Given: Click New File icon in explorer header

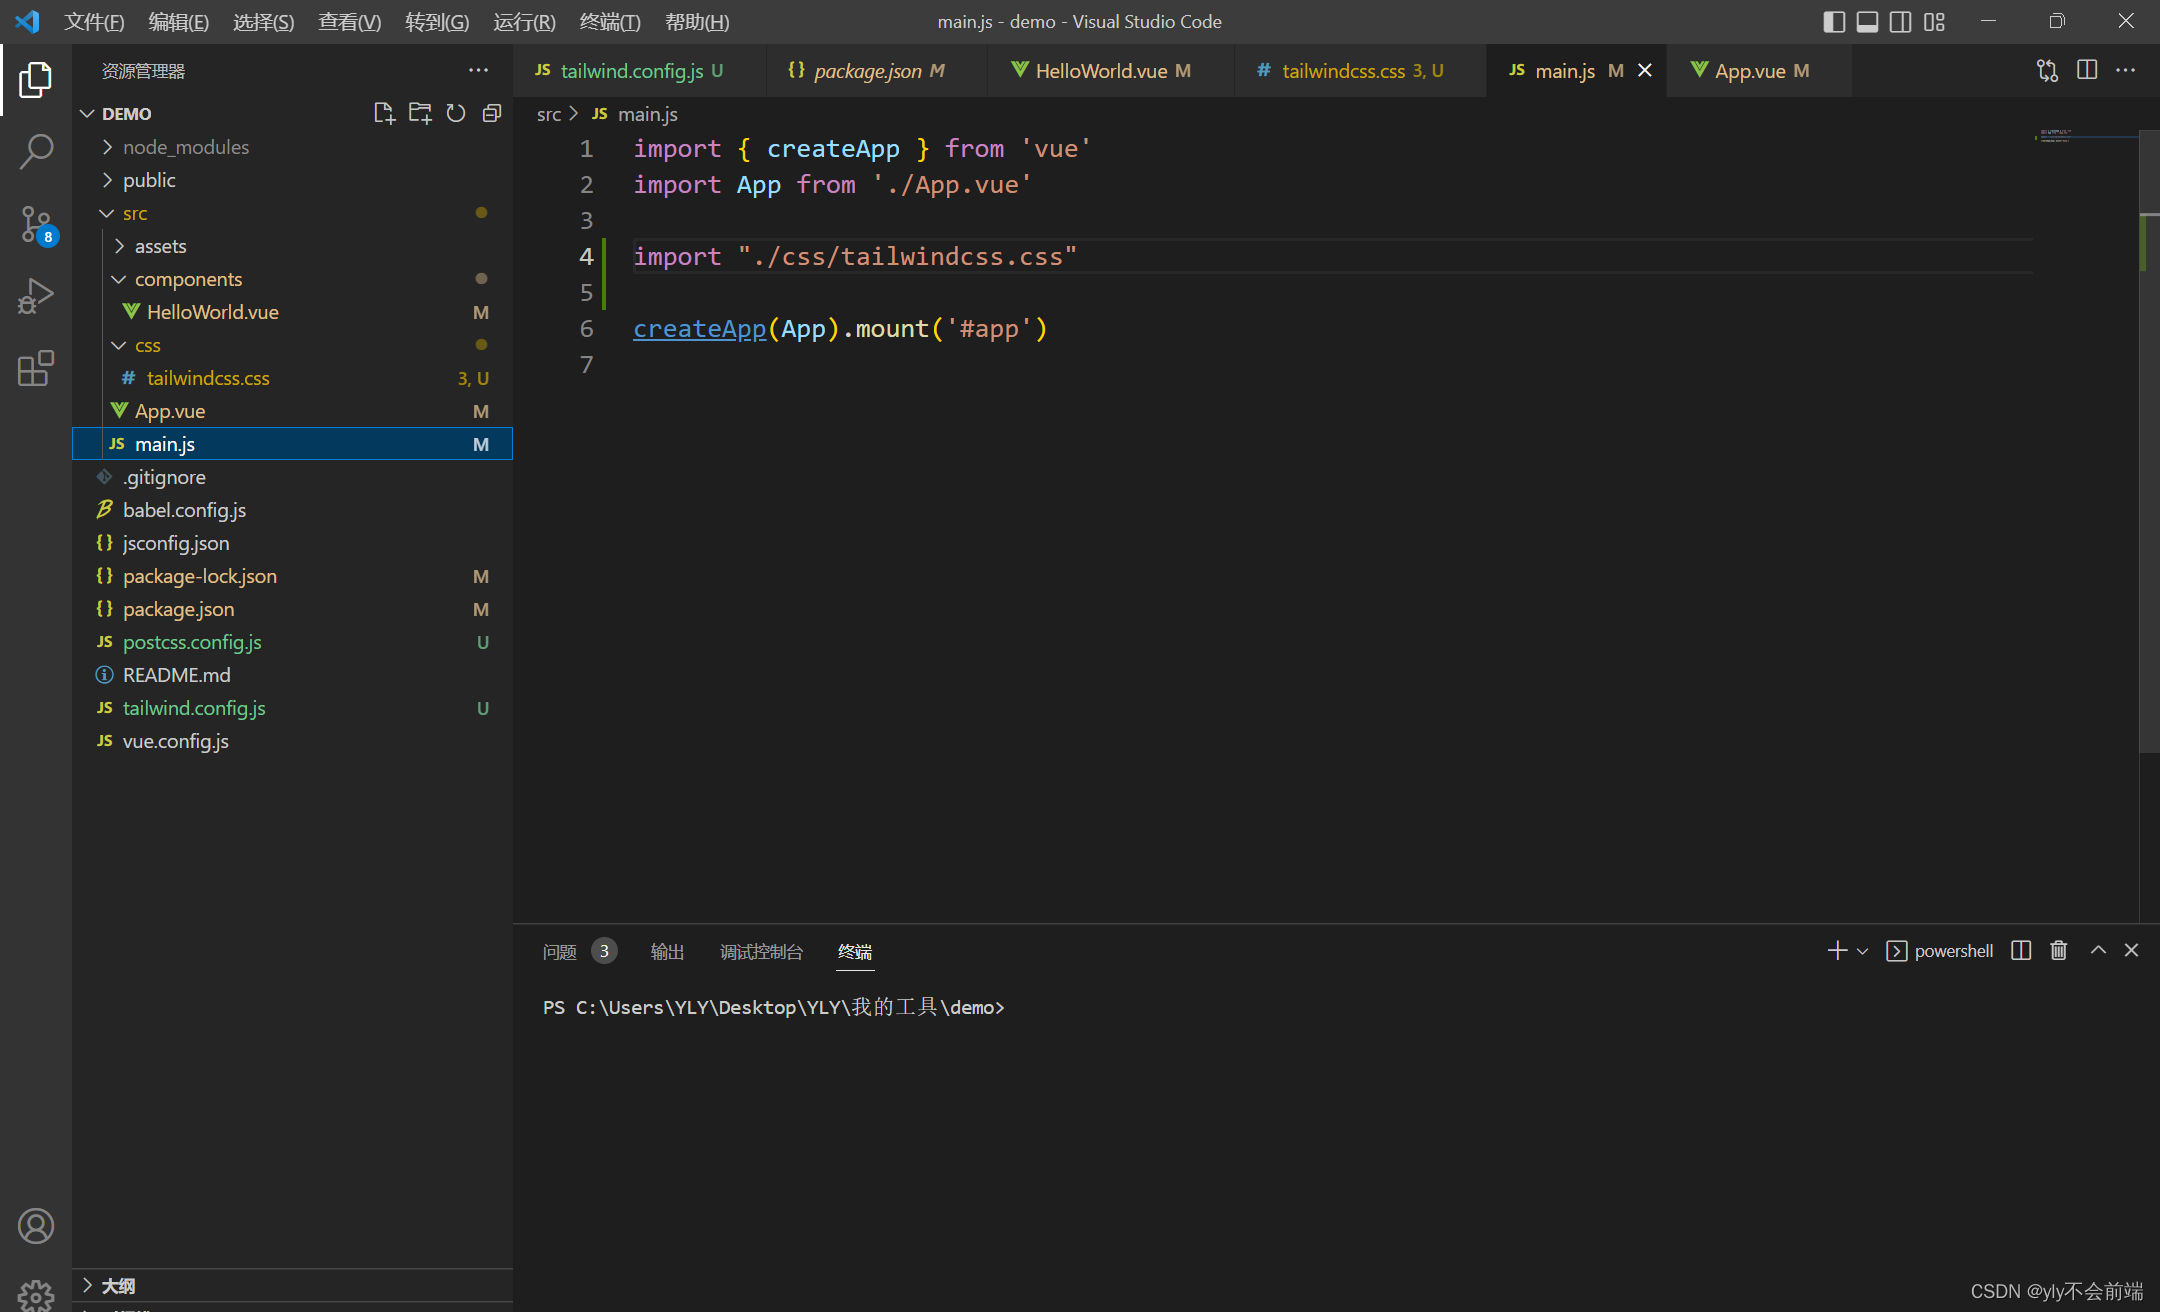Looking at the screenshot, I should 383,113.
